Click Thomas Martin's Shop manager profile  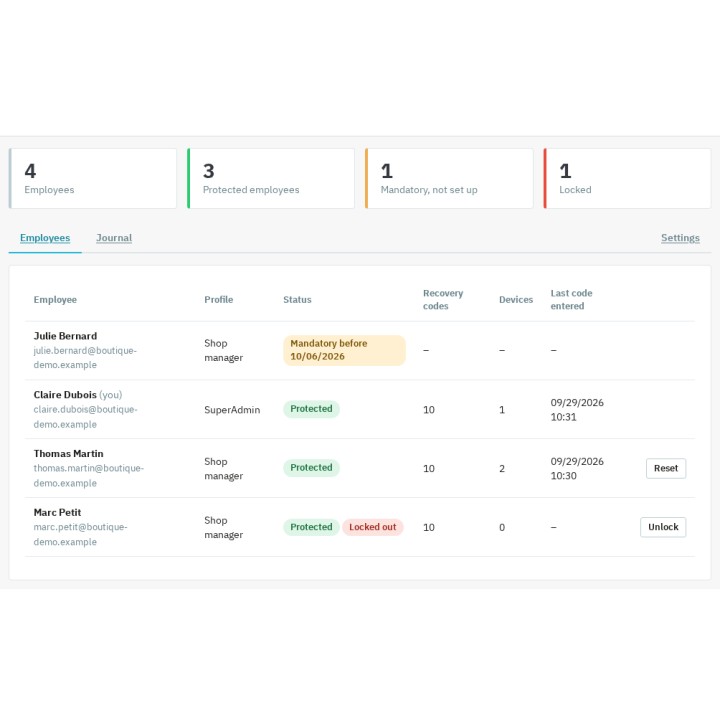(224, 469)
